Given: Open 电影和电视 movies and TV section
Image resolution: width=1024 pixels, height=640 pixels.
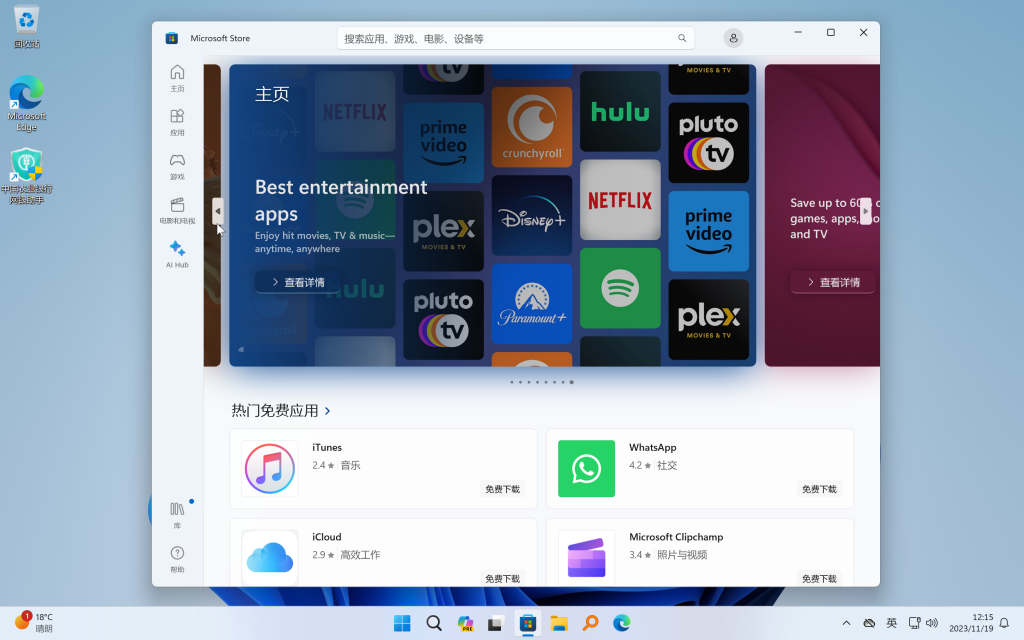Looking at the screenshot, I should point(177,210).
